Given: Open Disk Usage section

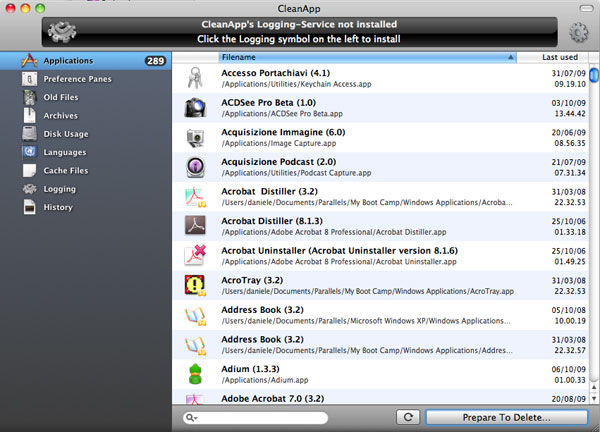Looking at the screenshot, I should click(x=66, y=134).
